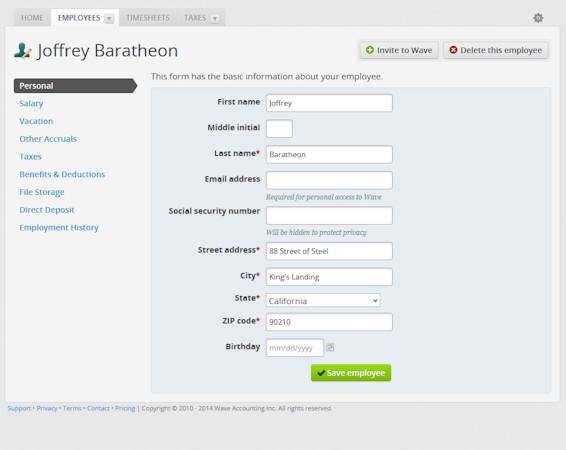Open the settings gear icon
566x450 pixels.
[x=538, y=18]
